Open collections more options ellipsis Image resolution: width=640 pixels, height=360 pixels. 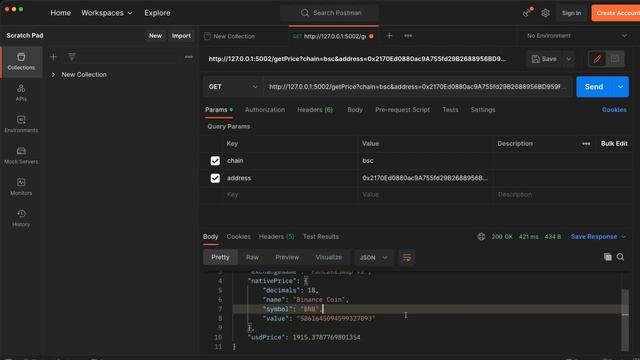pos(189,57)
